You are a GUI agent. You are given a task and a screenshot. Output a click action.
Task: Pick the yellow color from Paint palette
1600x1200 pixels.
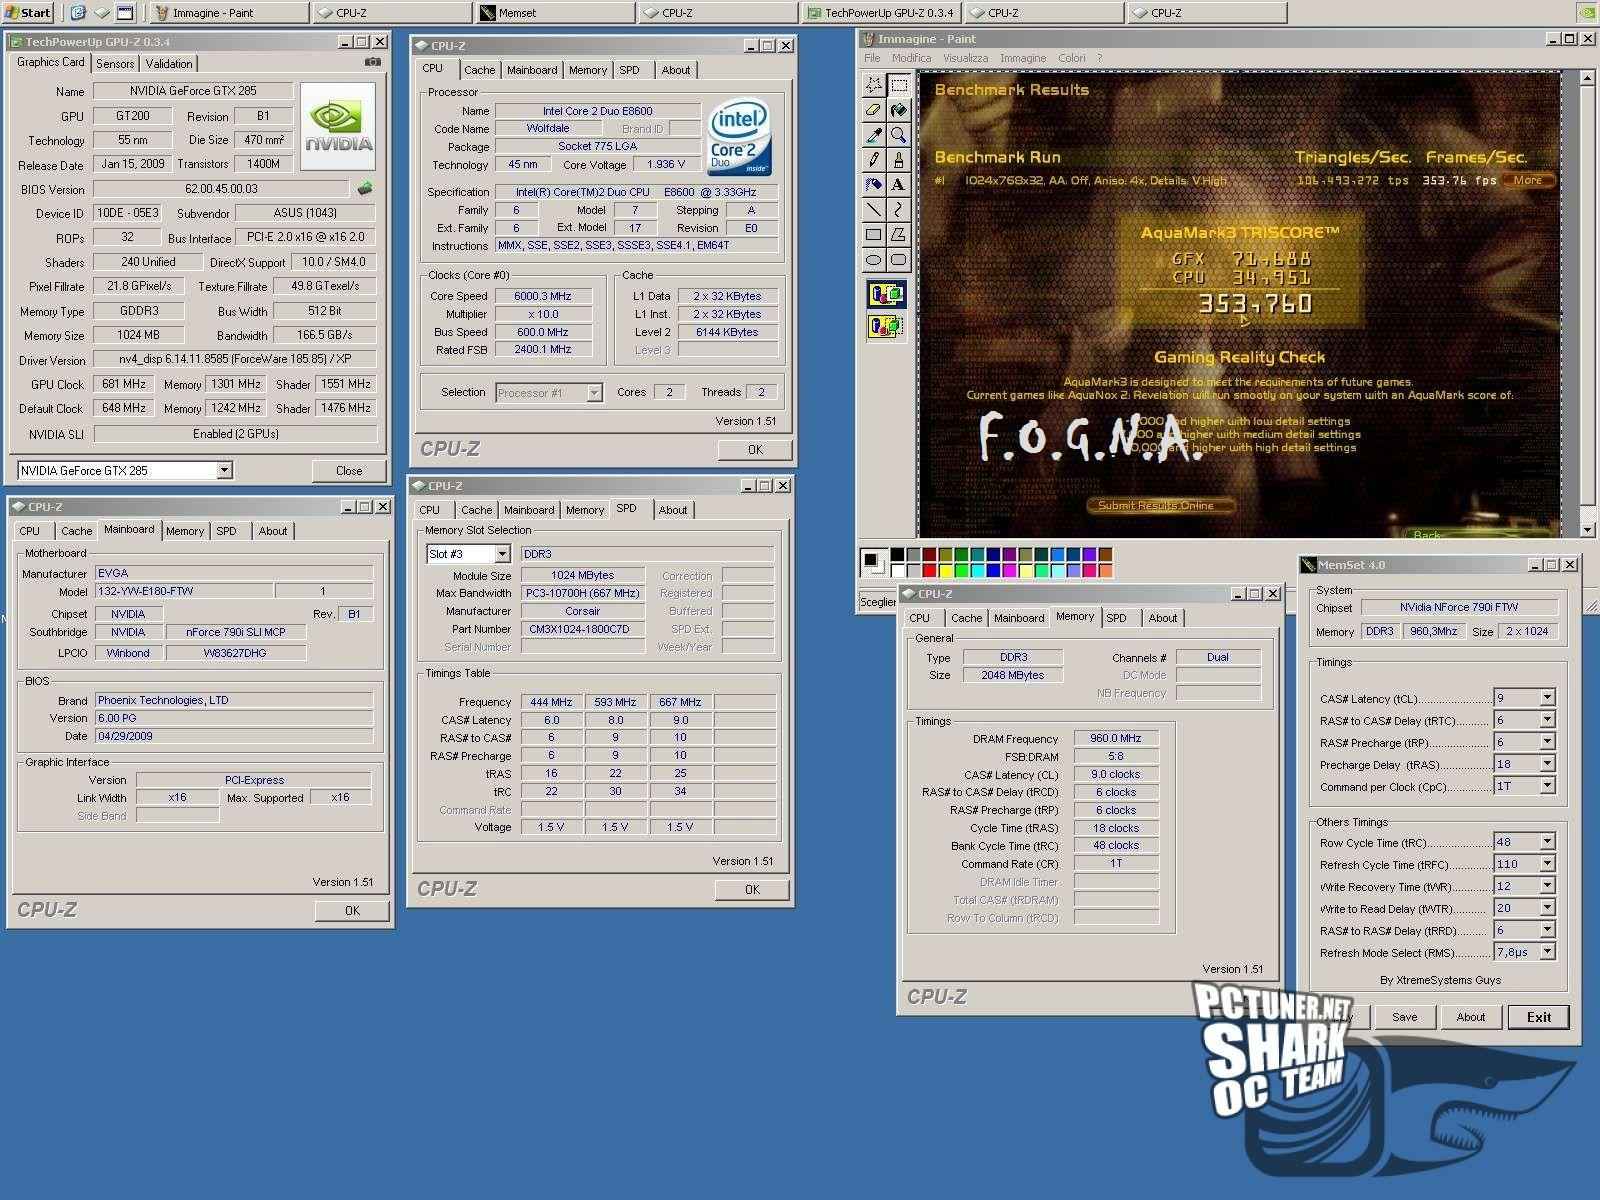click(x=945, y=570)
